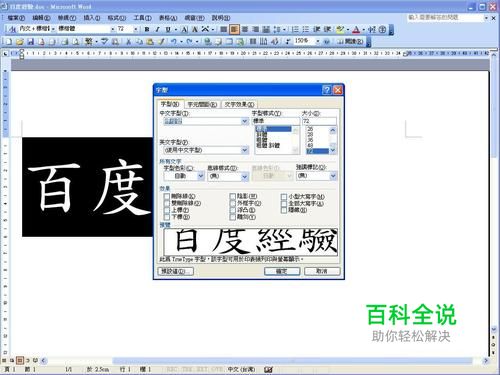
Task: Click the 預設值 Default button
Action: coord(175,271)
